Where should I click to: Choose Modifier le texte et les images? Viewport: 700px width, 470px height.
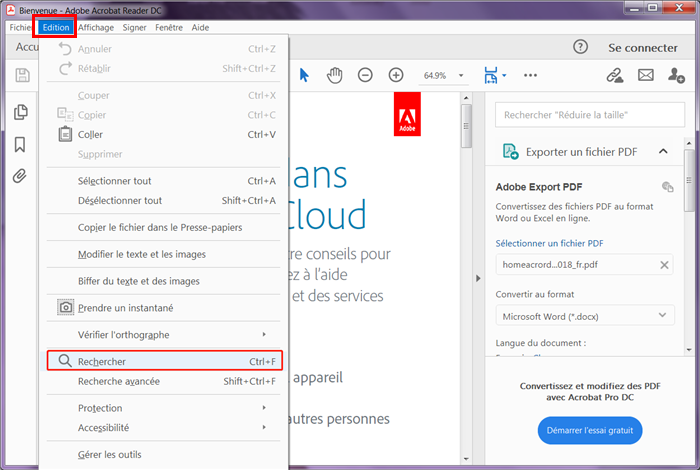[x=164, y=254]
